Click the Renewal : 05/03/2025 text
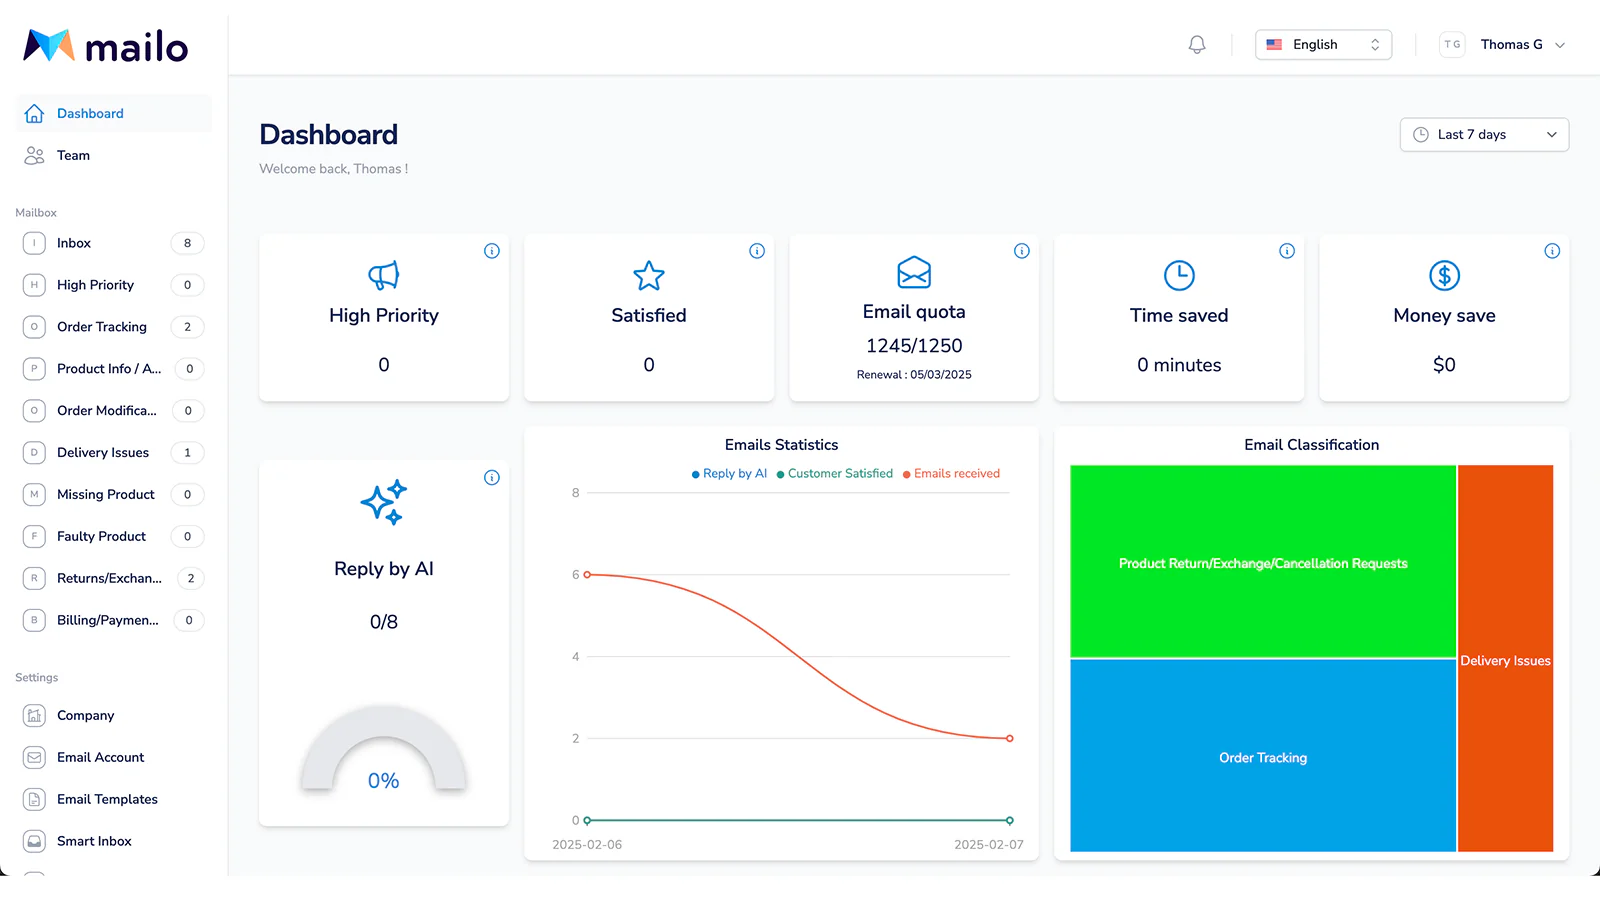Screen dimensions: 1600x900 (914, 375)
